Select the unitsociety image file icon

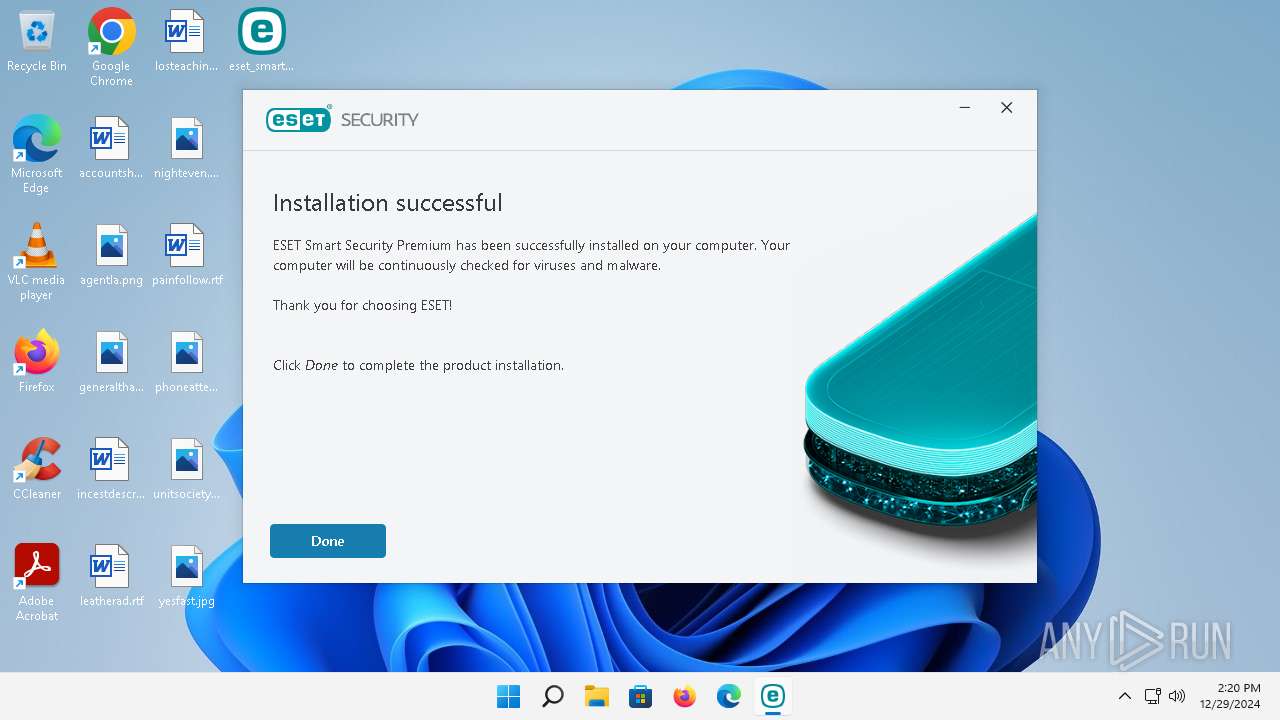(186, 470)
